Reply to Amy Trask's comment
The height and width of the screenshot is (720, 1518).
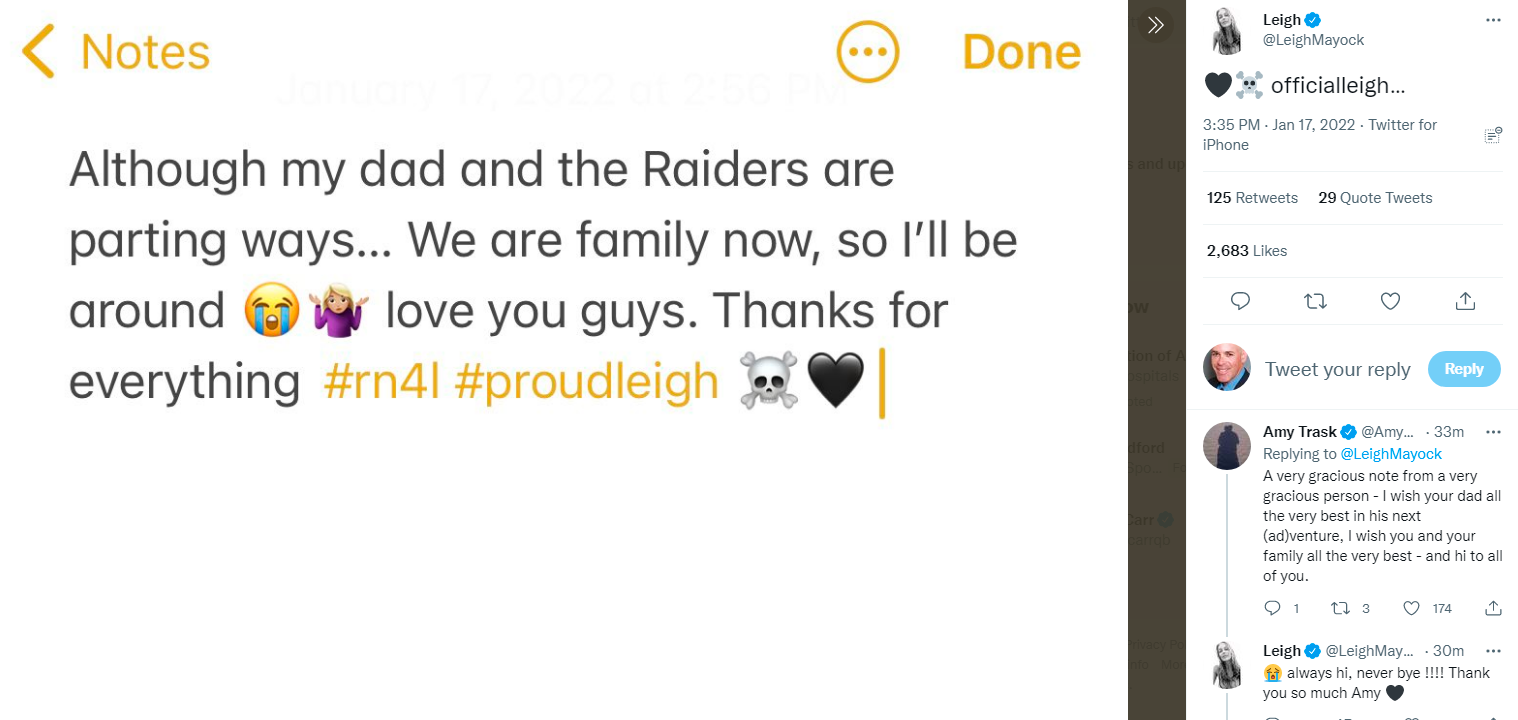(1273, 608)
